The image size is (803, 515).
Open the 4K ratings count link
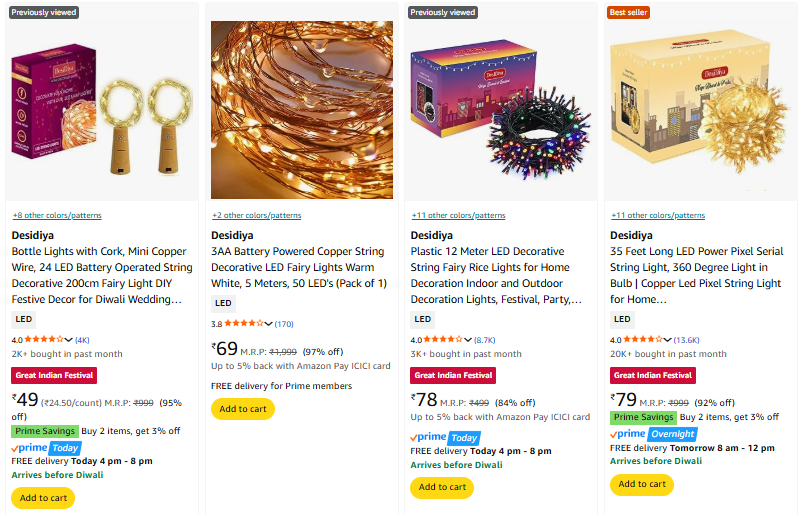[x=82, y=340]
